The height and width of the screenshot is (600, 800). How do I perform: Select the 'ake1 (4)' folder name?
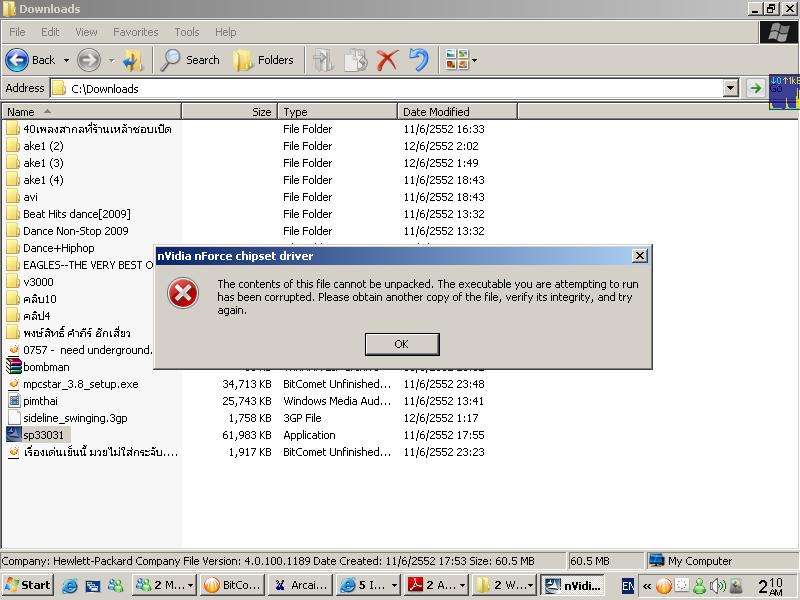43,180
